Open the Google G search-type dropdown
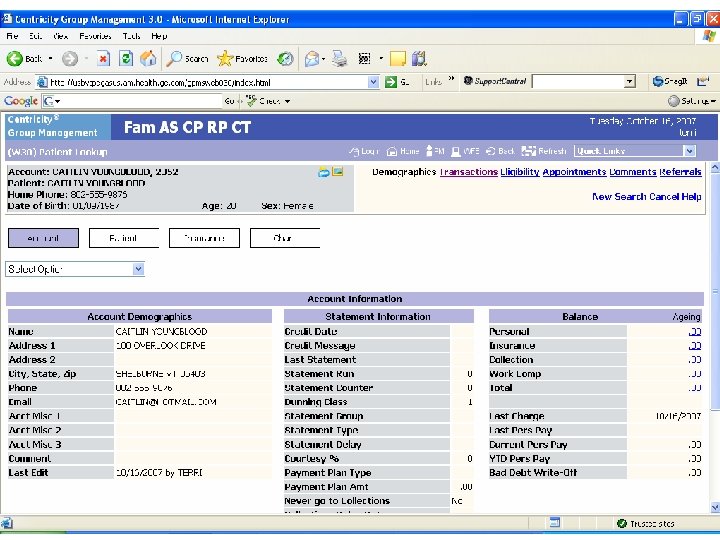The image size is (720, 540). 52,101
